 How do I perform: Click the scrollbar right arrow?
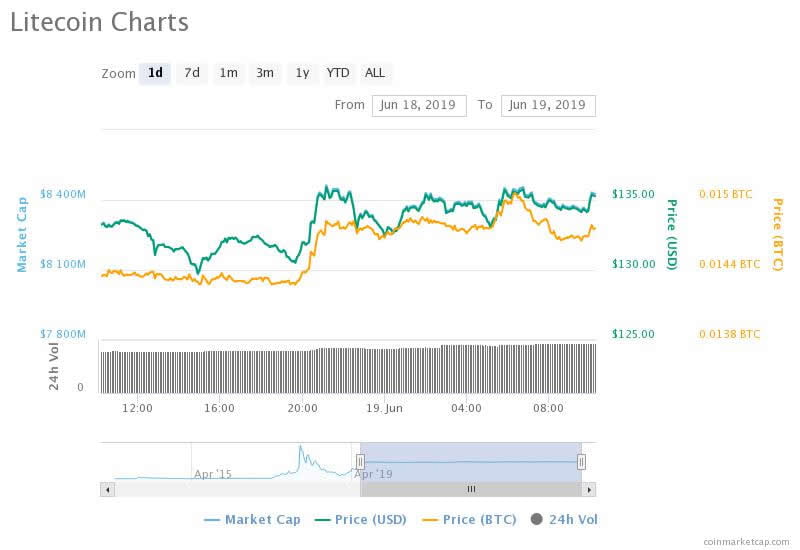[x=589, y=489]
